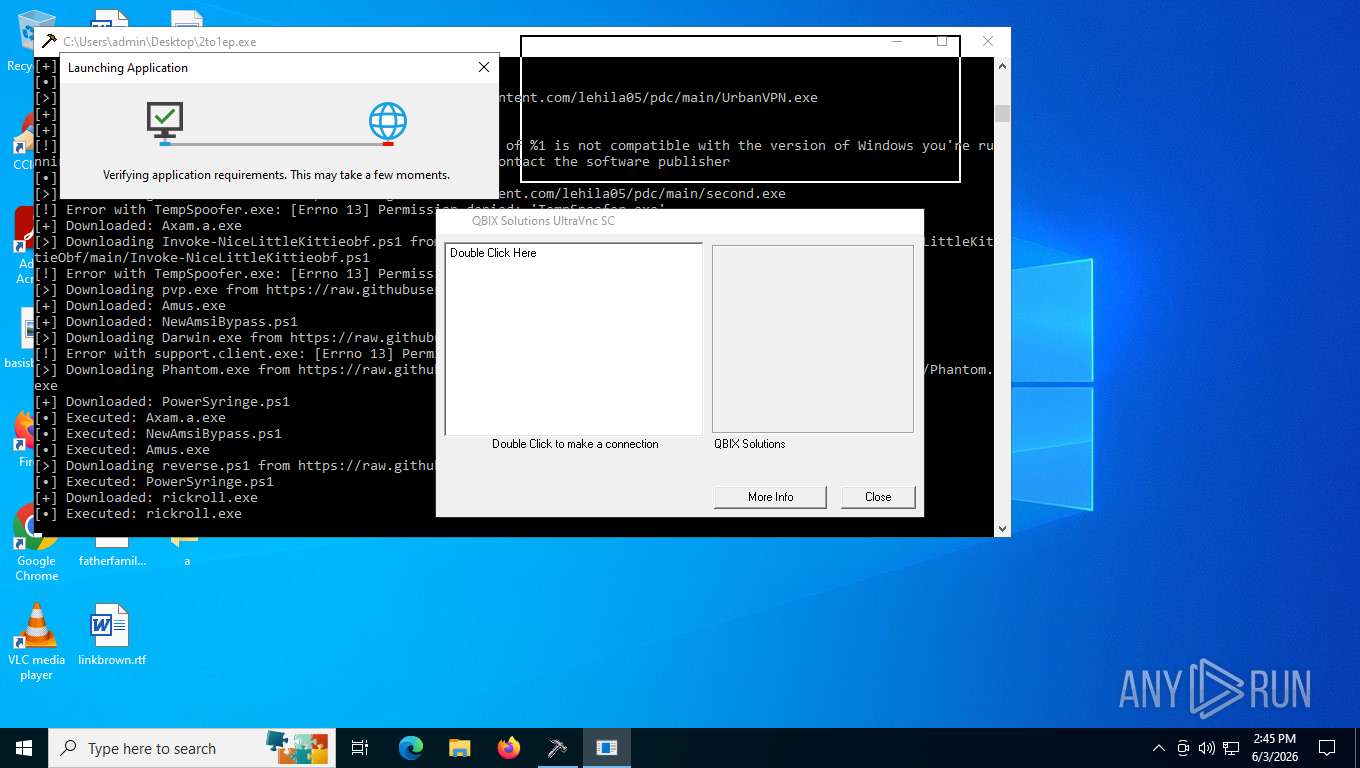Click the console path title 2to1ep.exe

point(160,42)
